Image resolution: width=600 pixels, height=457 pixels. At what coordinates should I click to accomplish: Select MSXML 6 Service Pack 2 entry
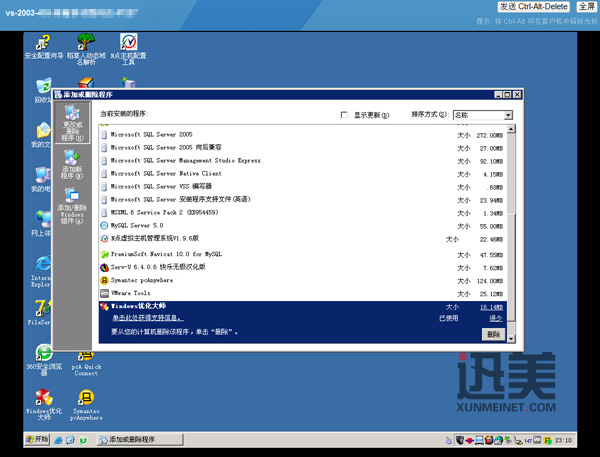(165, 212)
